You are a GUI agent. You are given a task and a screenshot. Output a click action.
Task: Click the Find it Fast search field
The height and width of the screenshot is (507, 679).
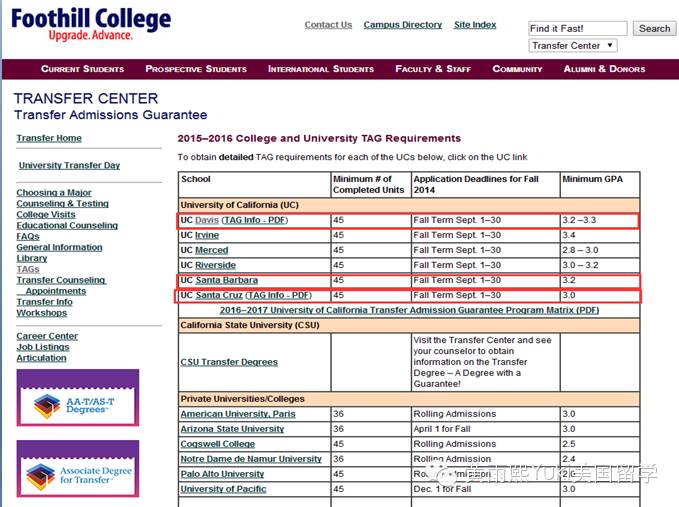[578, 29]
